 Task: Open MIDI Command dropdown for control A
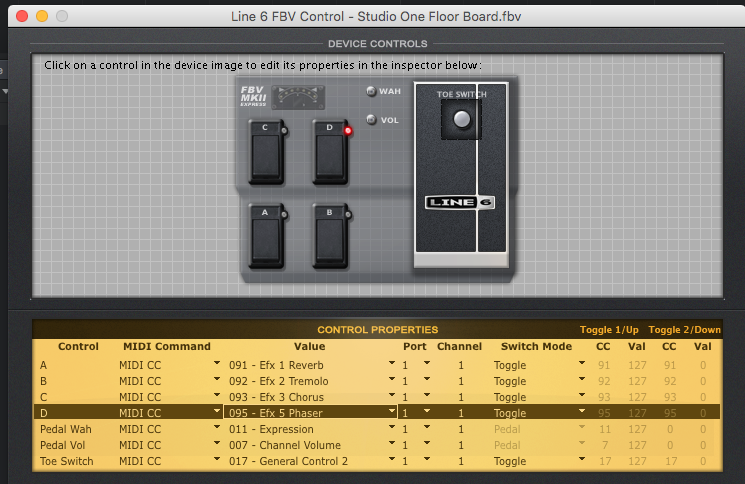click(x=217, y=363)
